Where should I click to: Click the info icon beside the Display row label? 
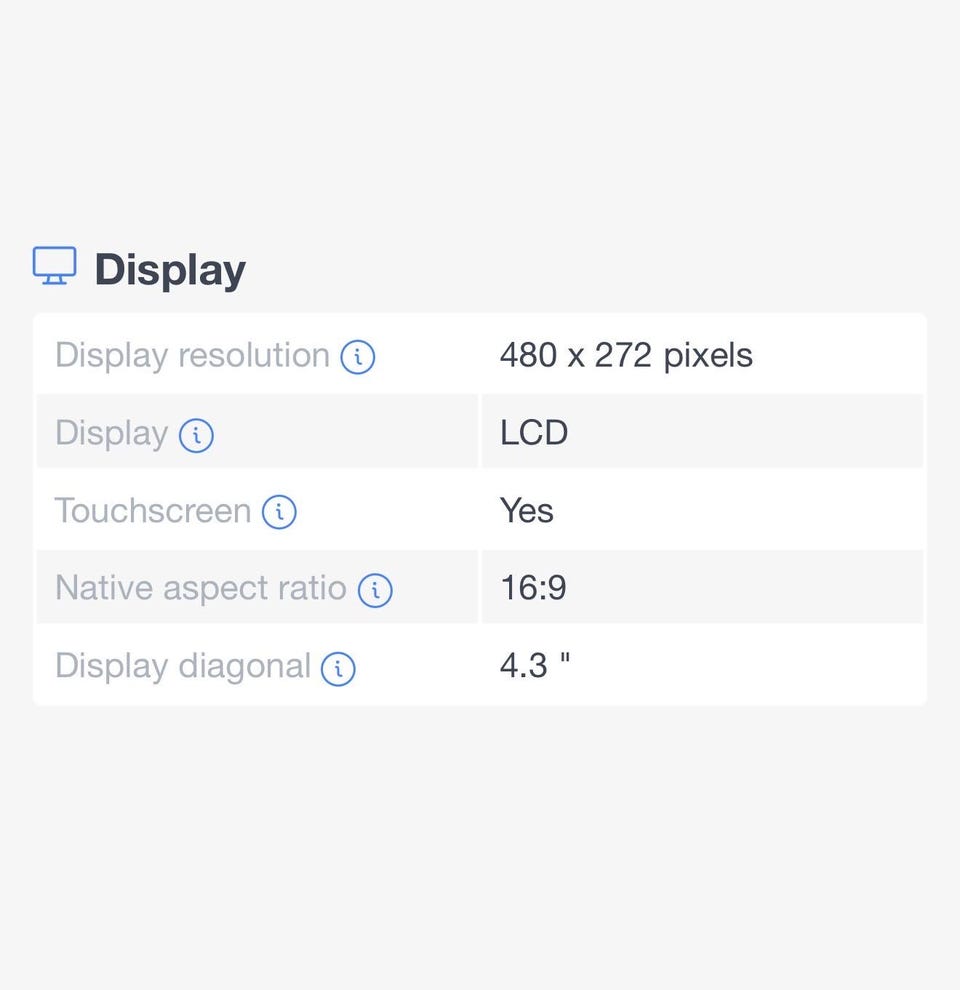pos(196,435)
